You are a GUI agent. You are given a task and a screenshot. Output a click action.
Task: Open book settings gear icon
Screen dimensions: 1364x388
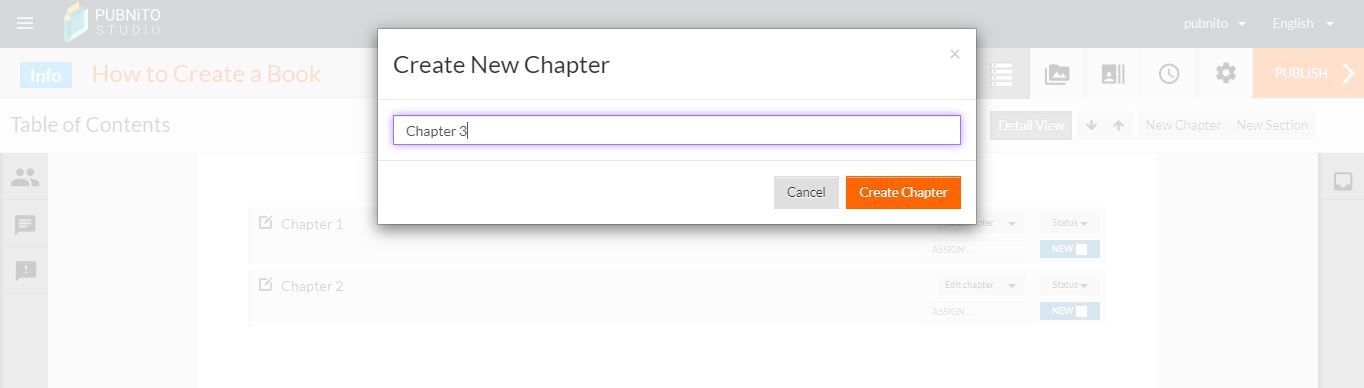coord(1225,73)
